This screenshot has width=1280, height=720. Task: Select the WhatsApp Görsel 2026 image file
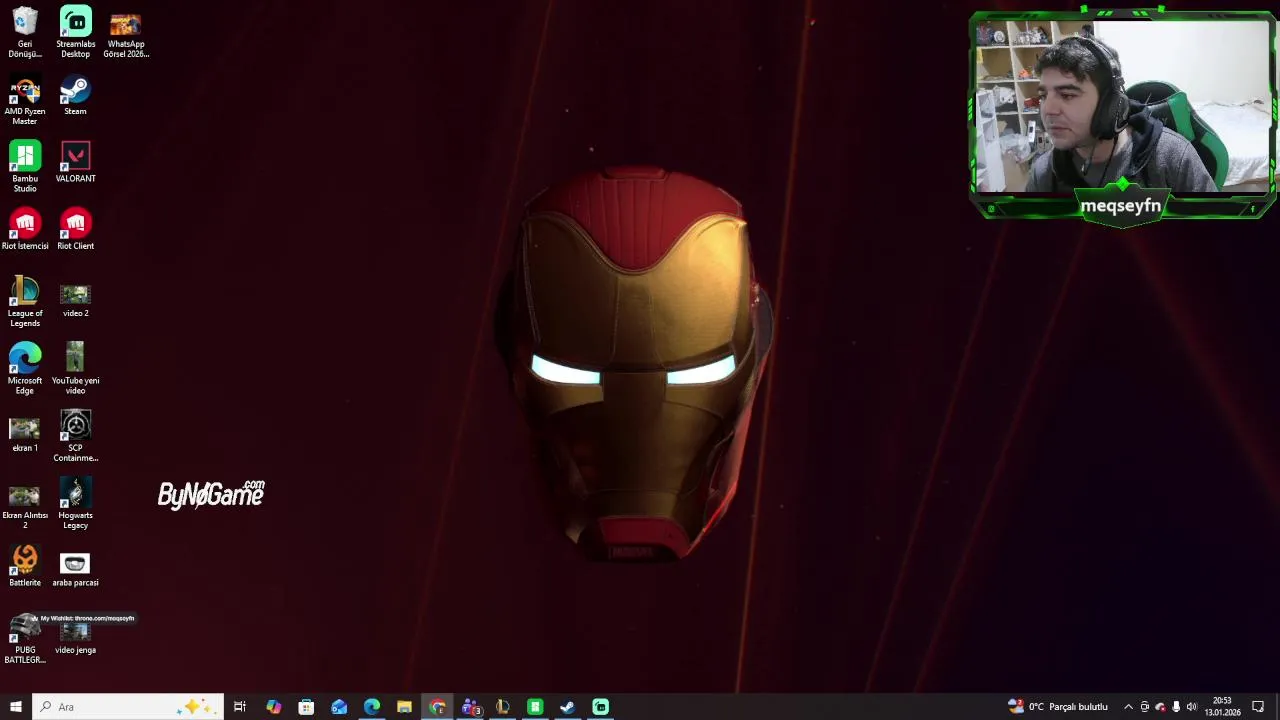pos(126,32)
